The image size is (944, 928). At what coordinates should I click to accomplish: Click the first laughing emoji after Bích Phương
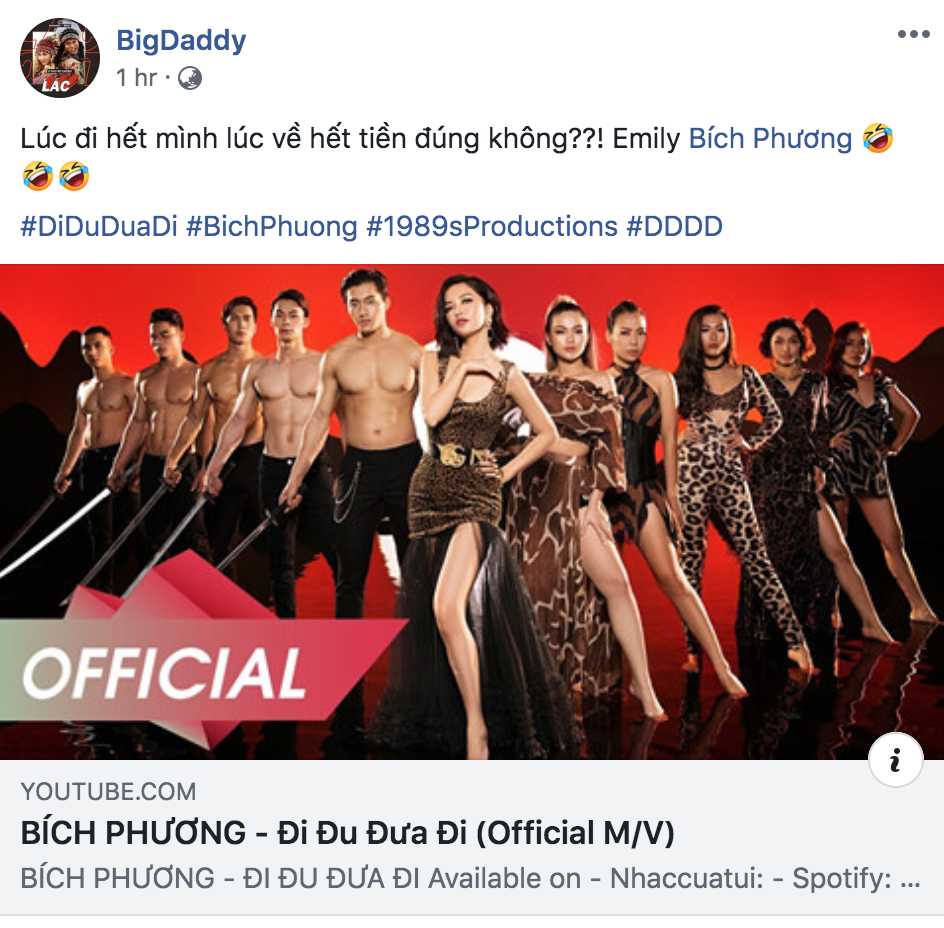(877, 138)
